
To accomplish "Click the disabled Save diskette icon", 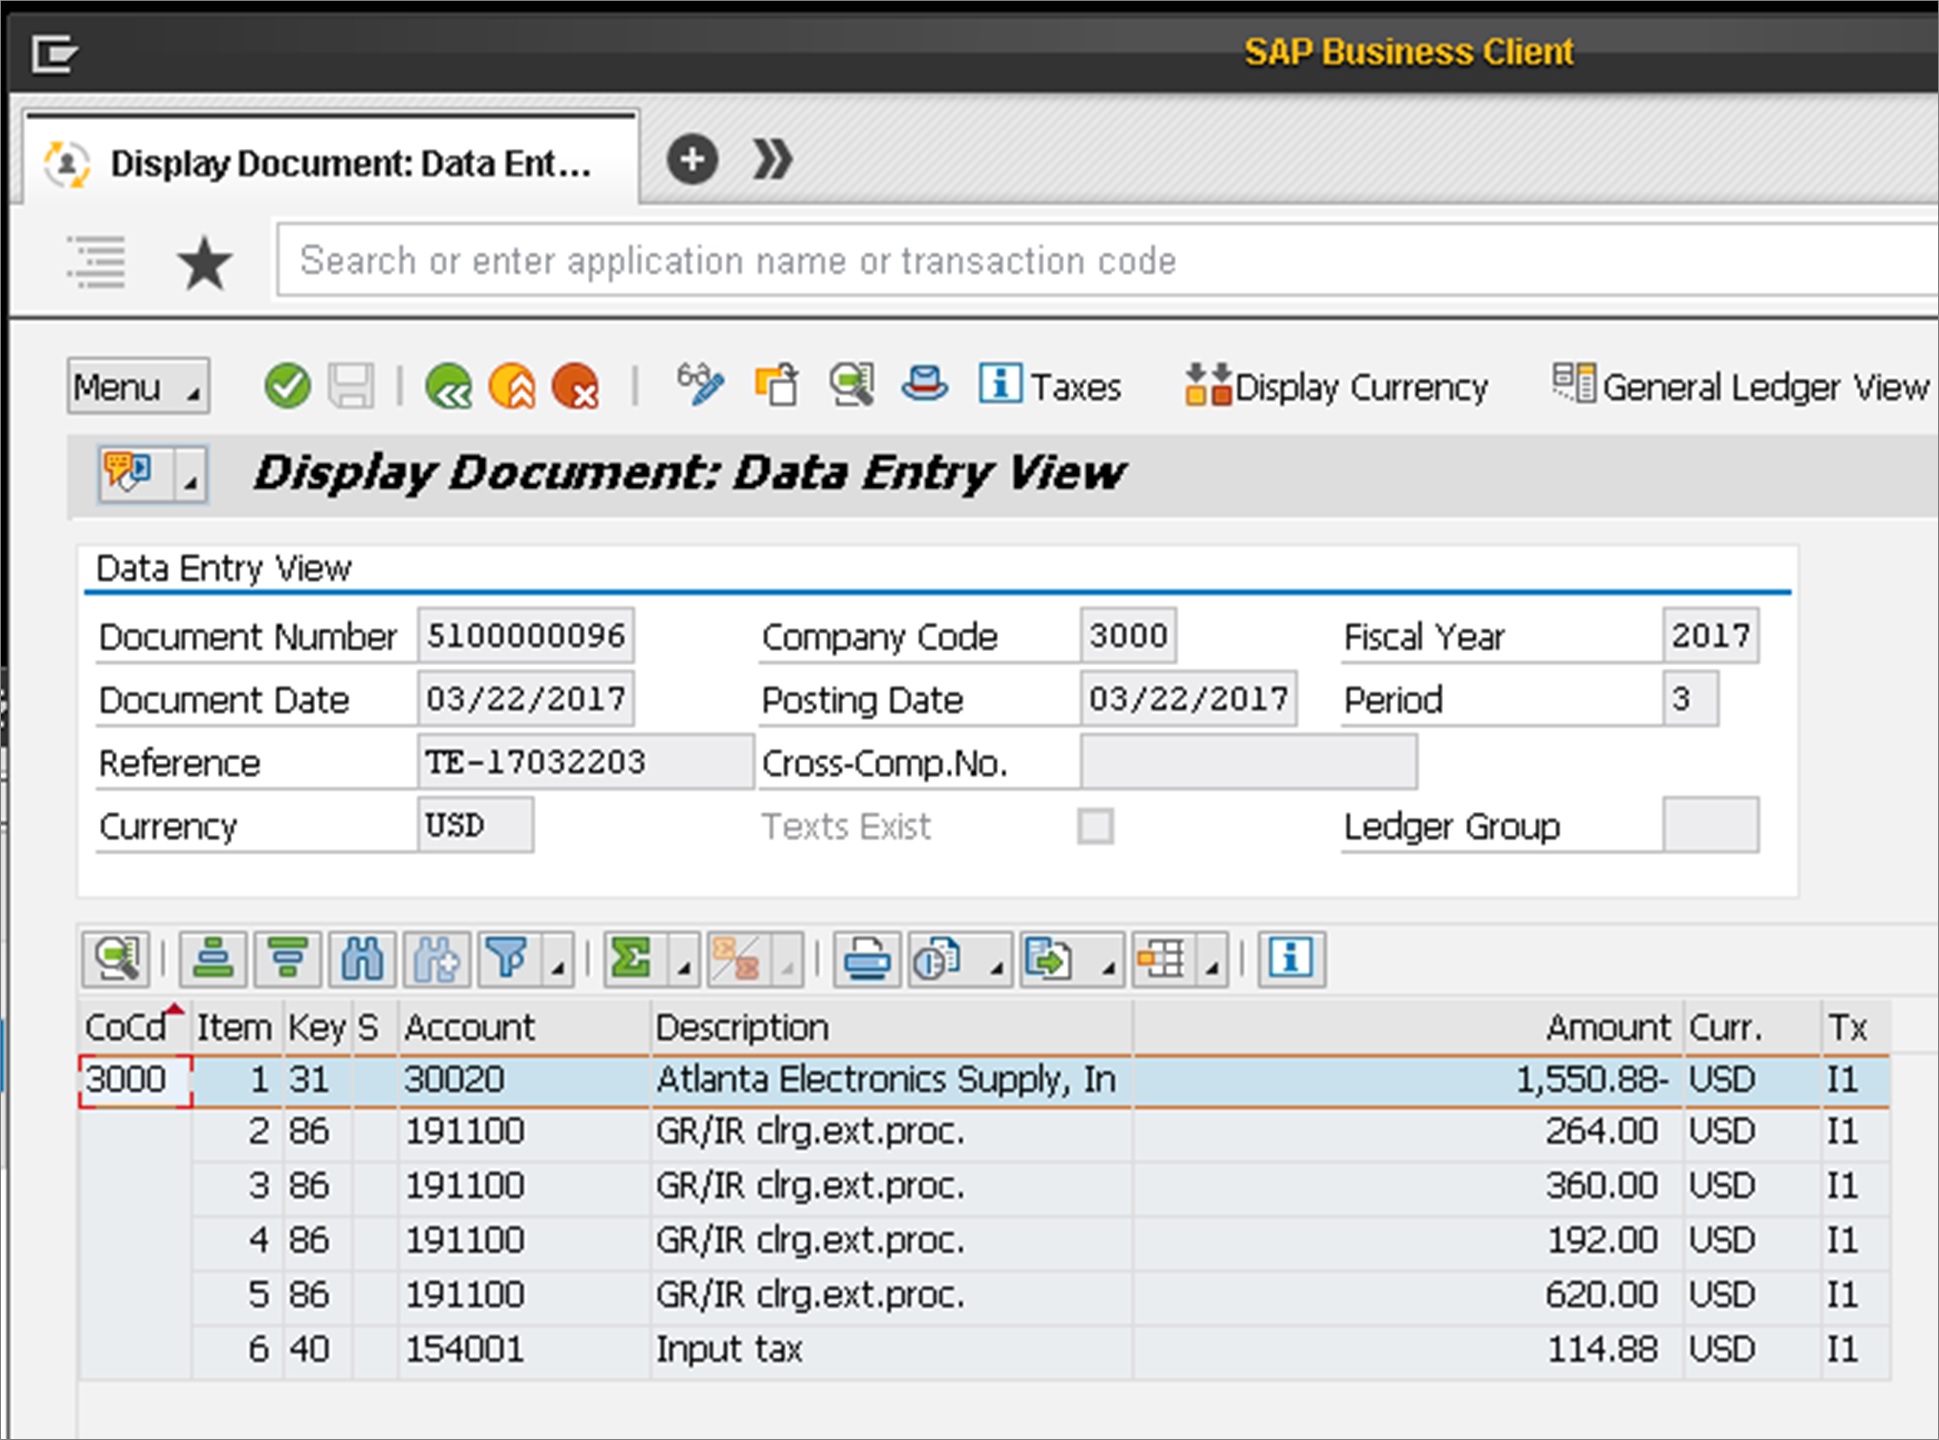I will point(351,386).
